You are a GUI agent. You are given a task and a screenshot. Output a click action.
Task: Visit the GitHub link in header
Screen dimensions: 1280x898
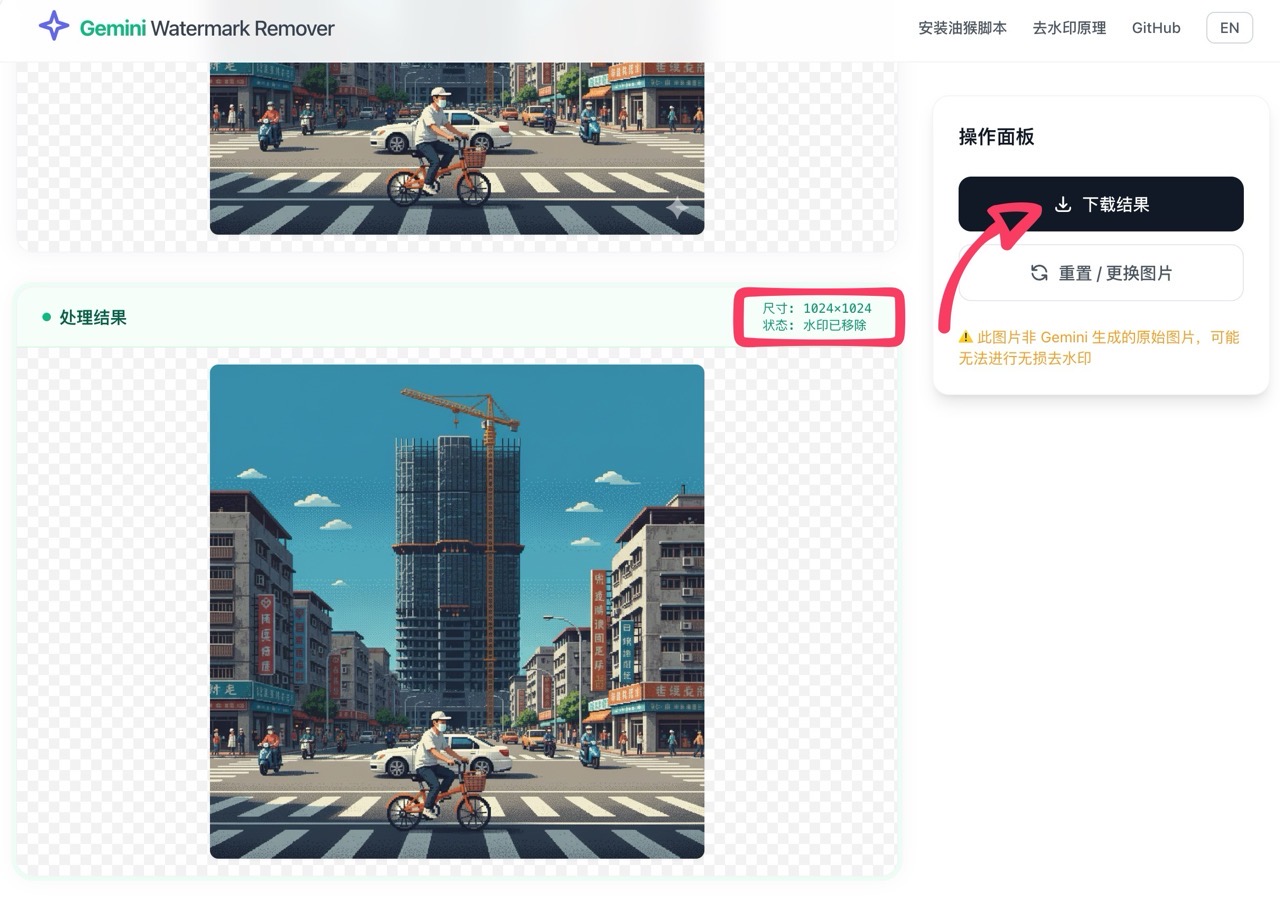coord(1156,28)
